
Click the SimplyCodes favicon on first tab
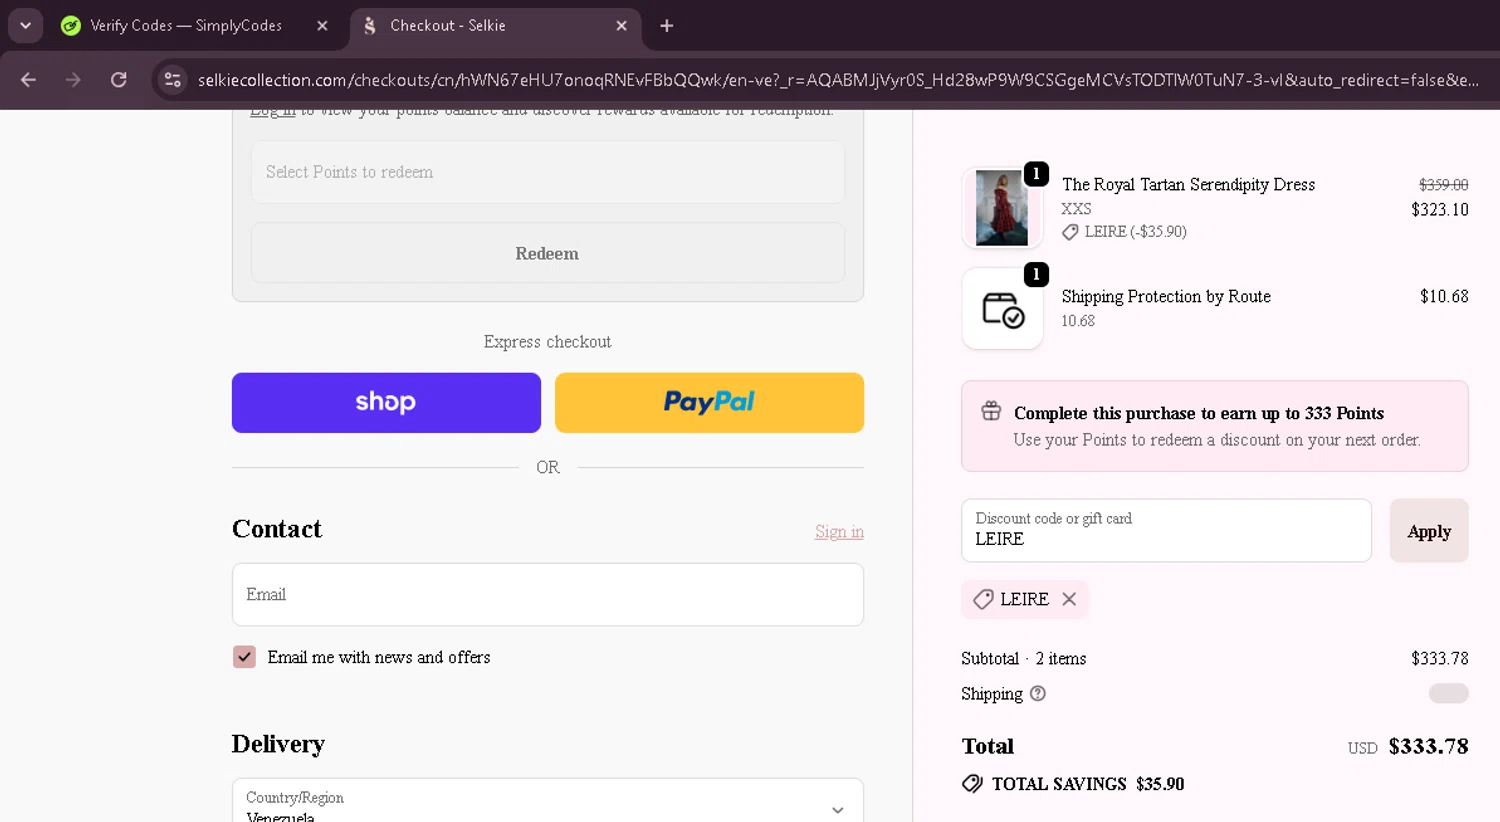point(70,26)
